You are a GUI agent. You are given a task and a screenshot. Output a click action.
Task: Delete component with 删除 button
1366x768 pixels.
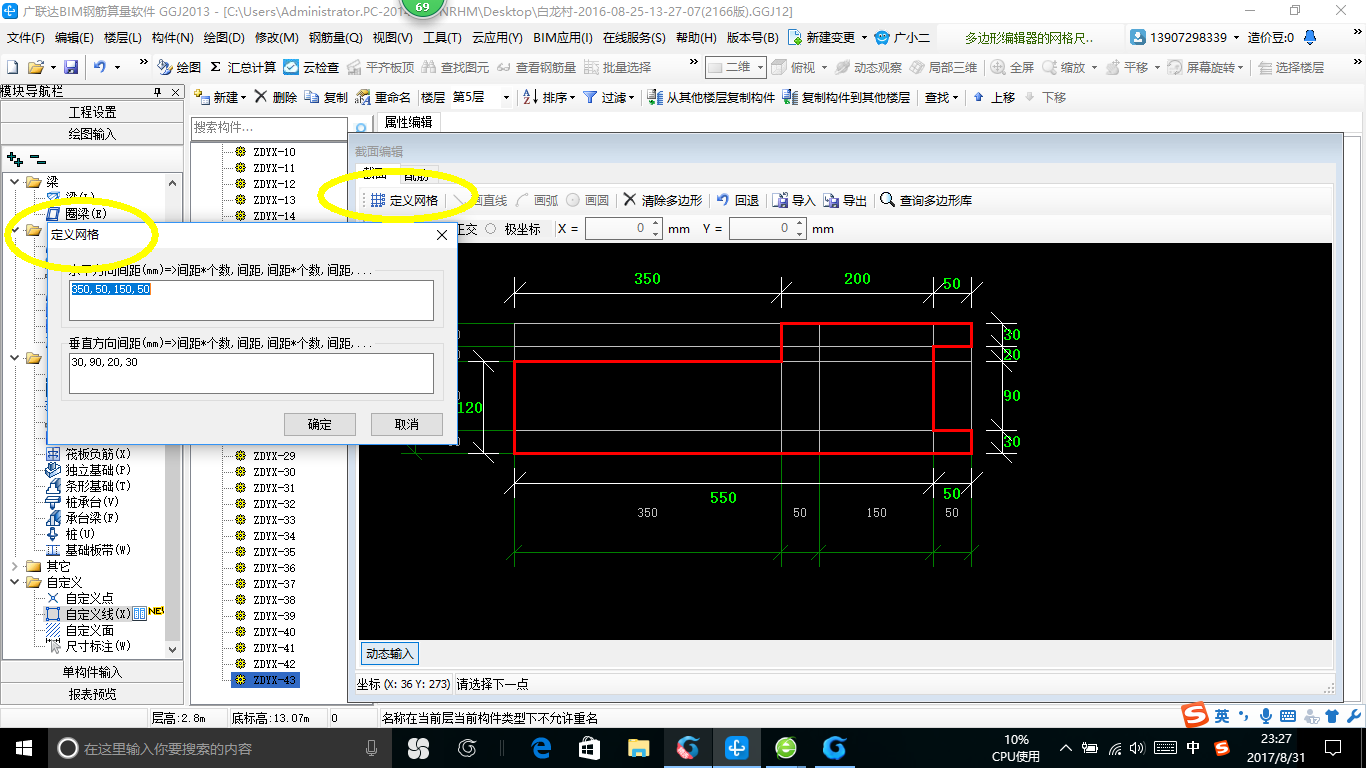pos(275,97)
